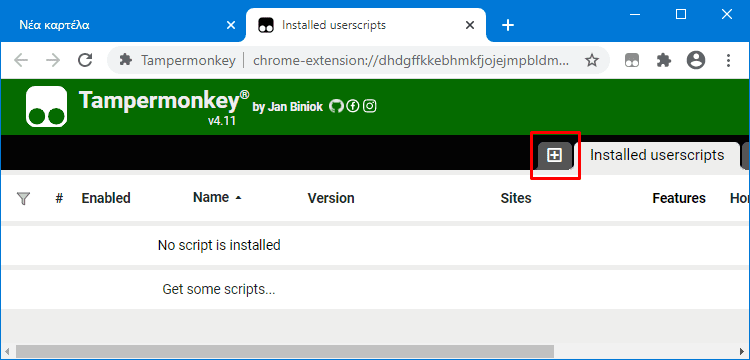Viewport: 750px width, 360px height.
Task: Open Chrome three-dot menu
Action: [x=728, y=60]
